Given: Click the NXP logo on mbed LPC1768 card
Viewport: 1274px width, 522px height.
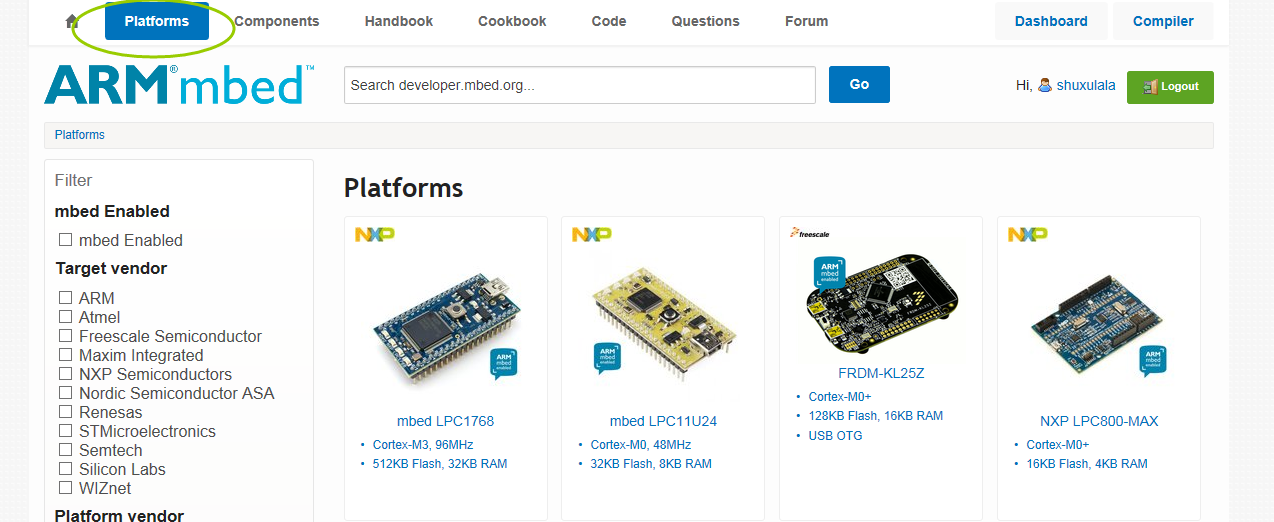Looking at the screenshot, I should [375, 234].
